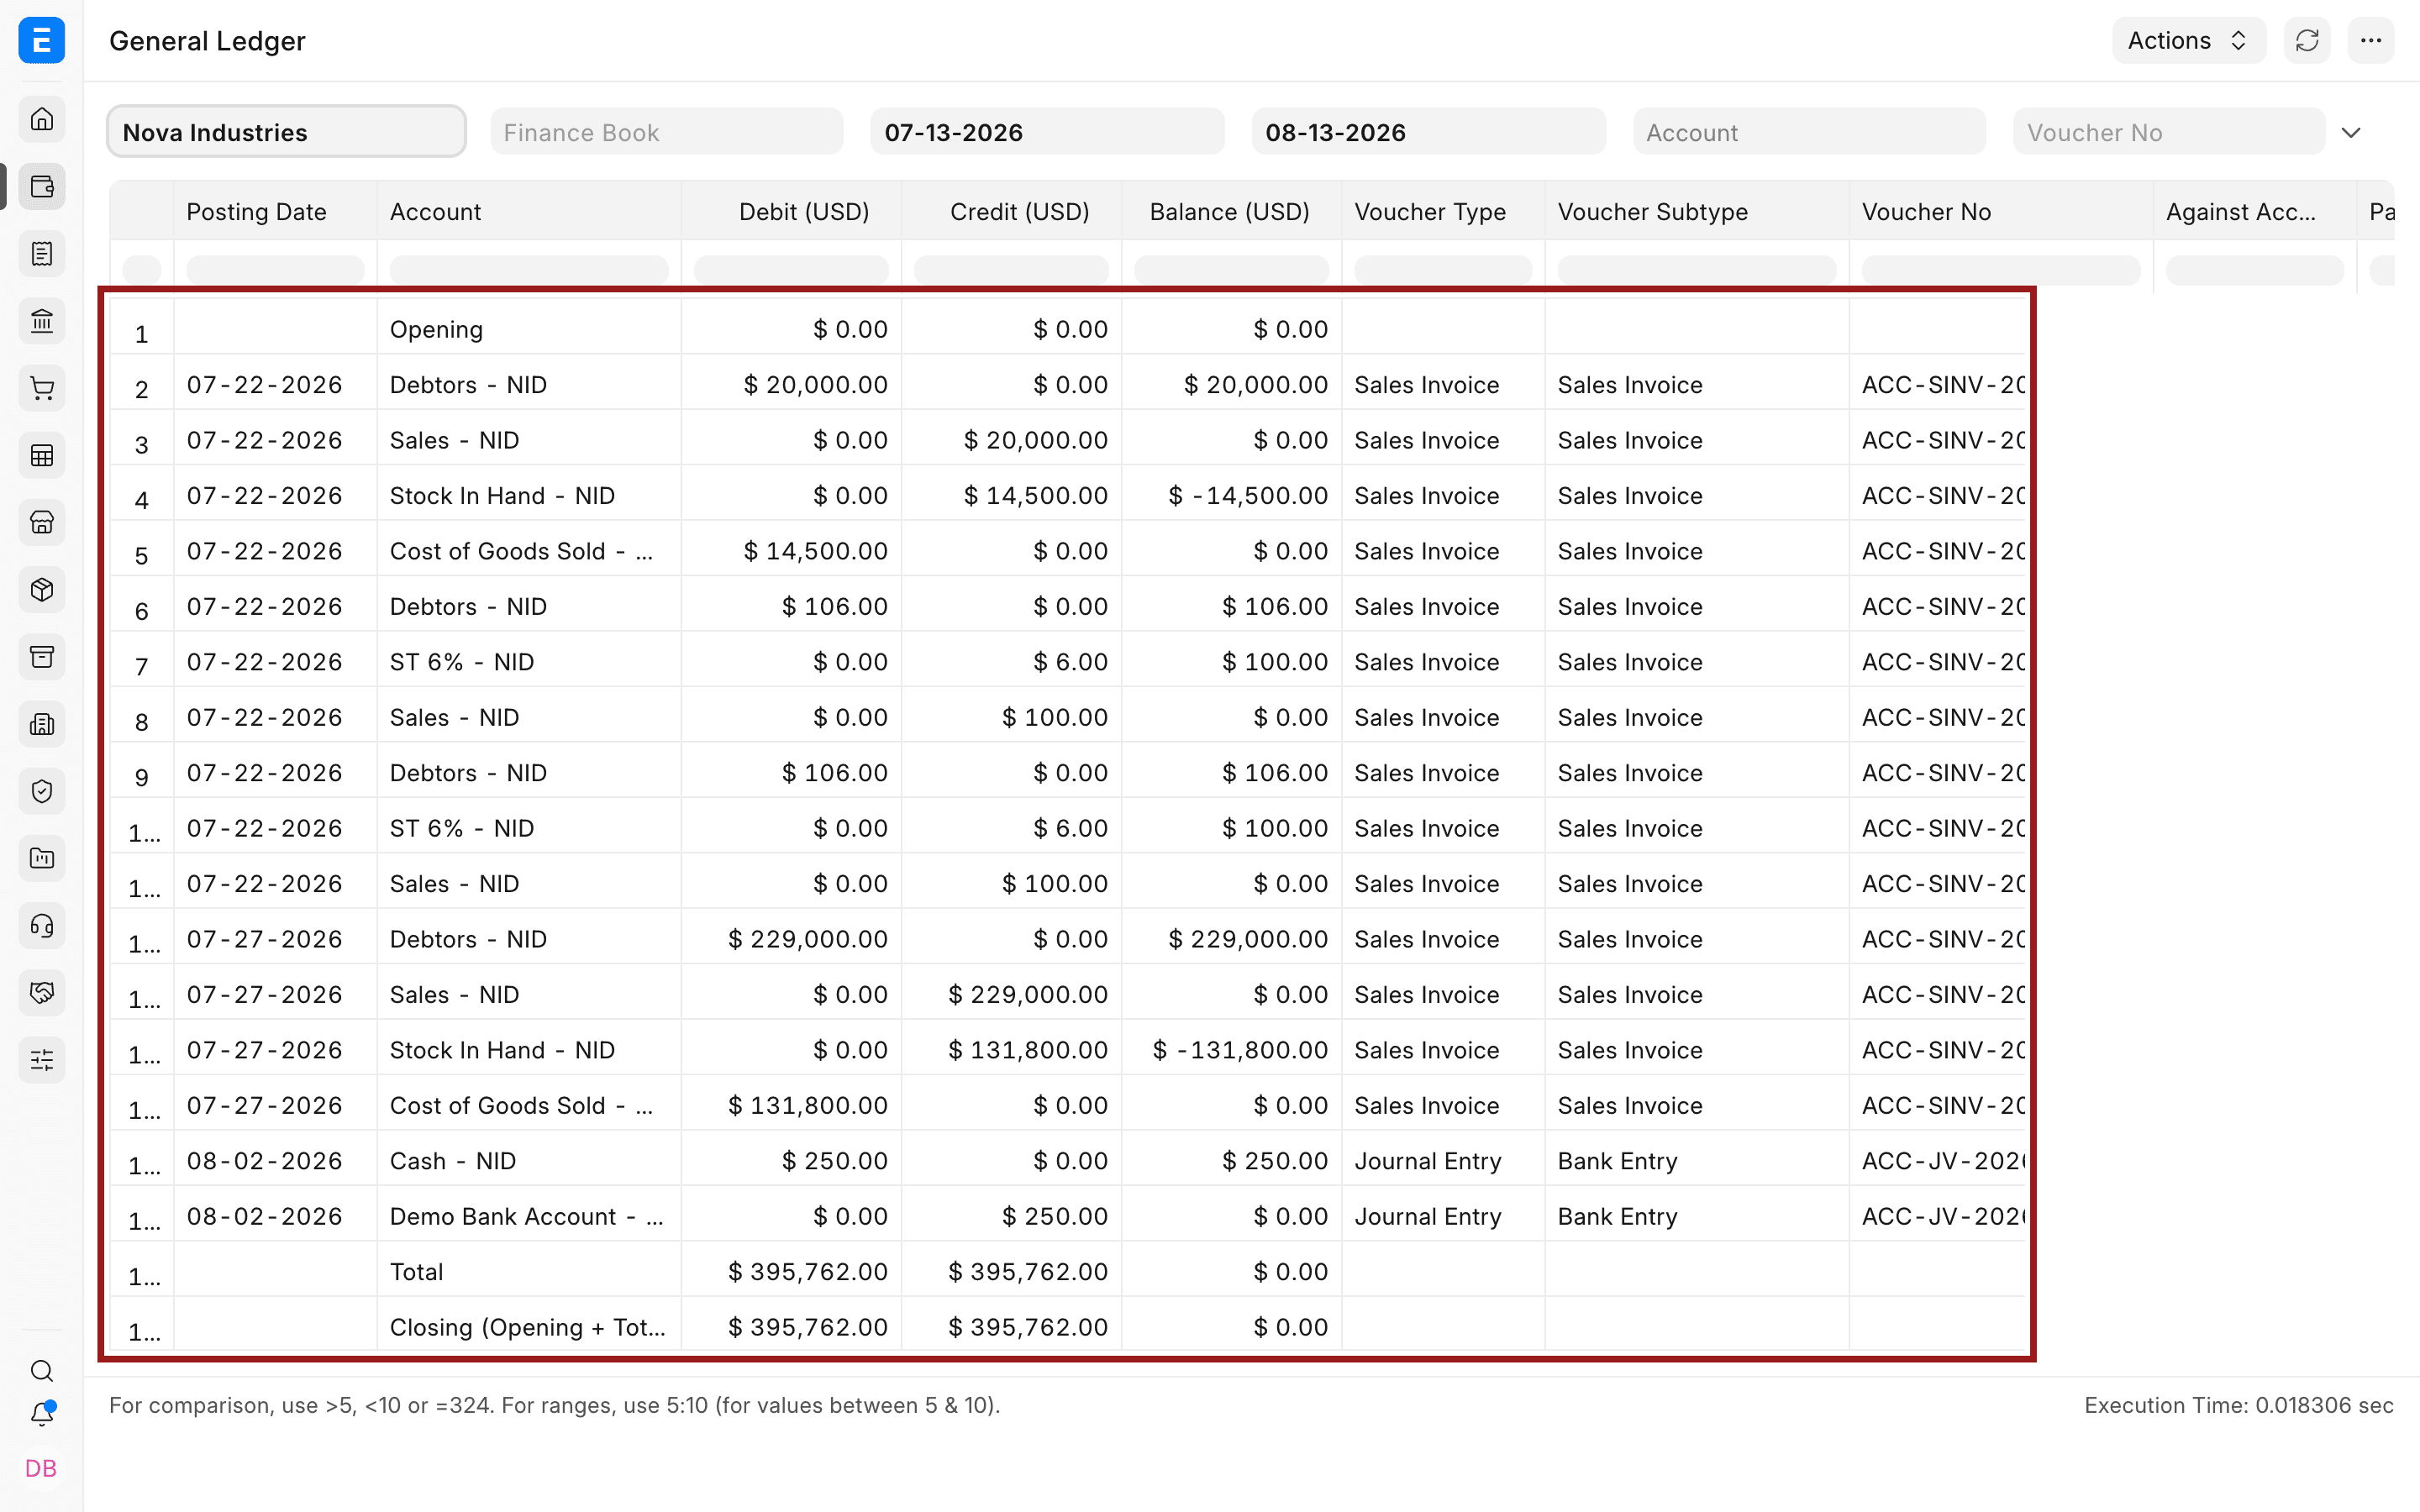
Task: Click the DB user avatar
Action: click(x=41, y=1469)
